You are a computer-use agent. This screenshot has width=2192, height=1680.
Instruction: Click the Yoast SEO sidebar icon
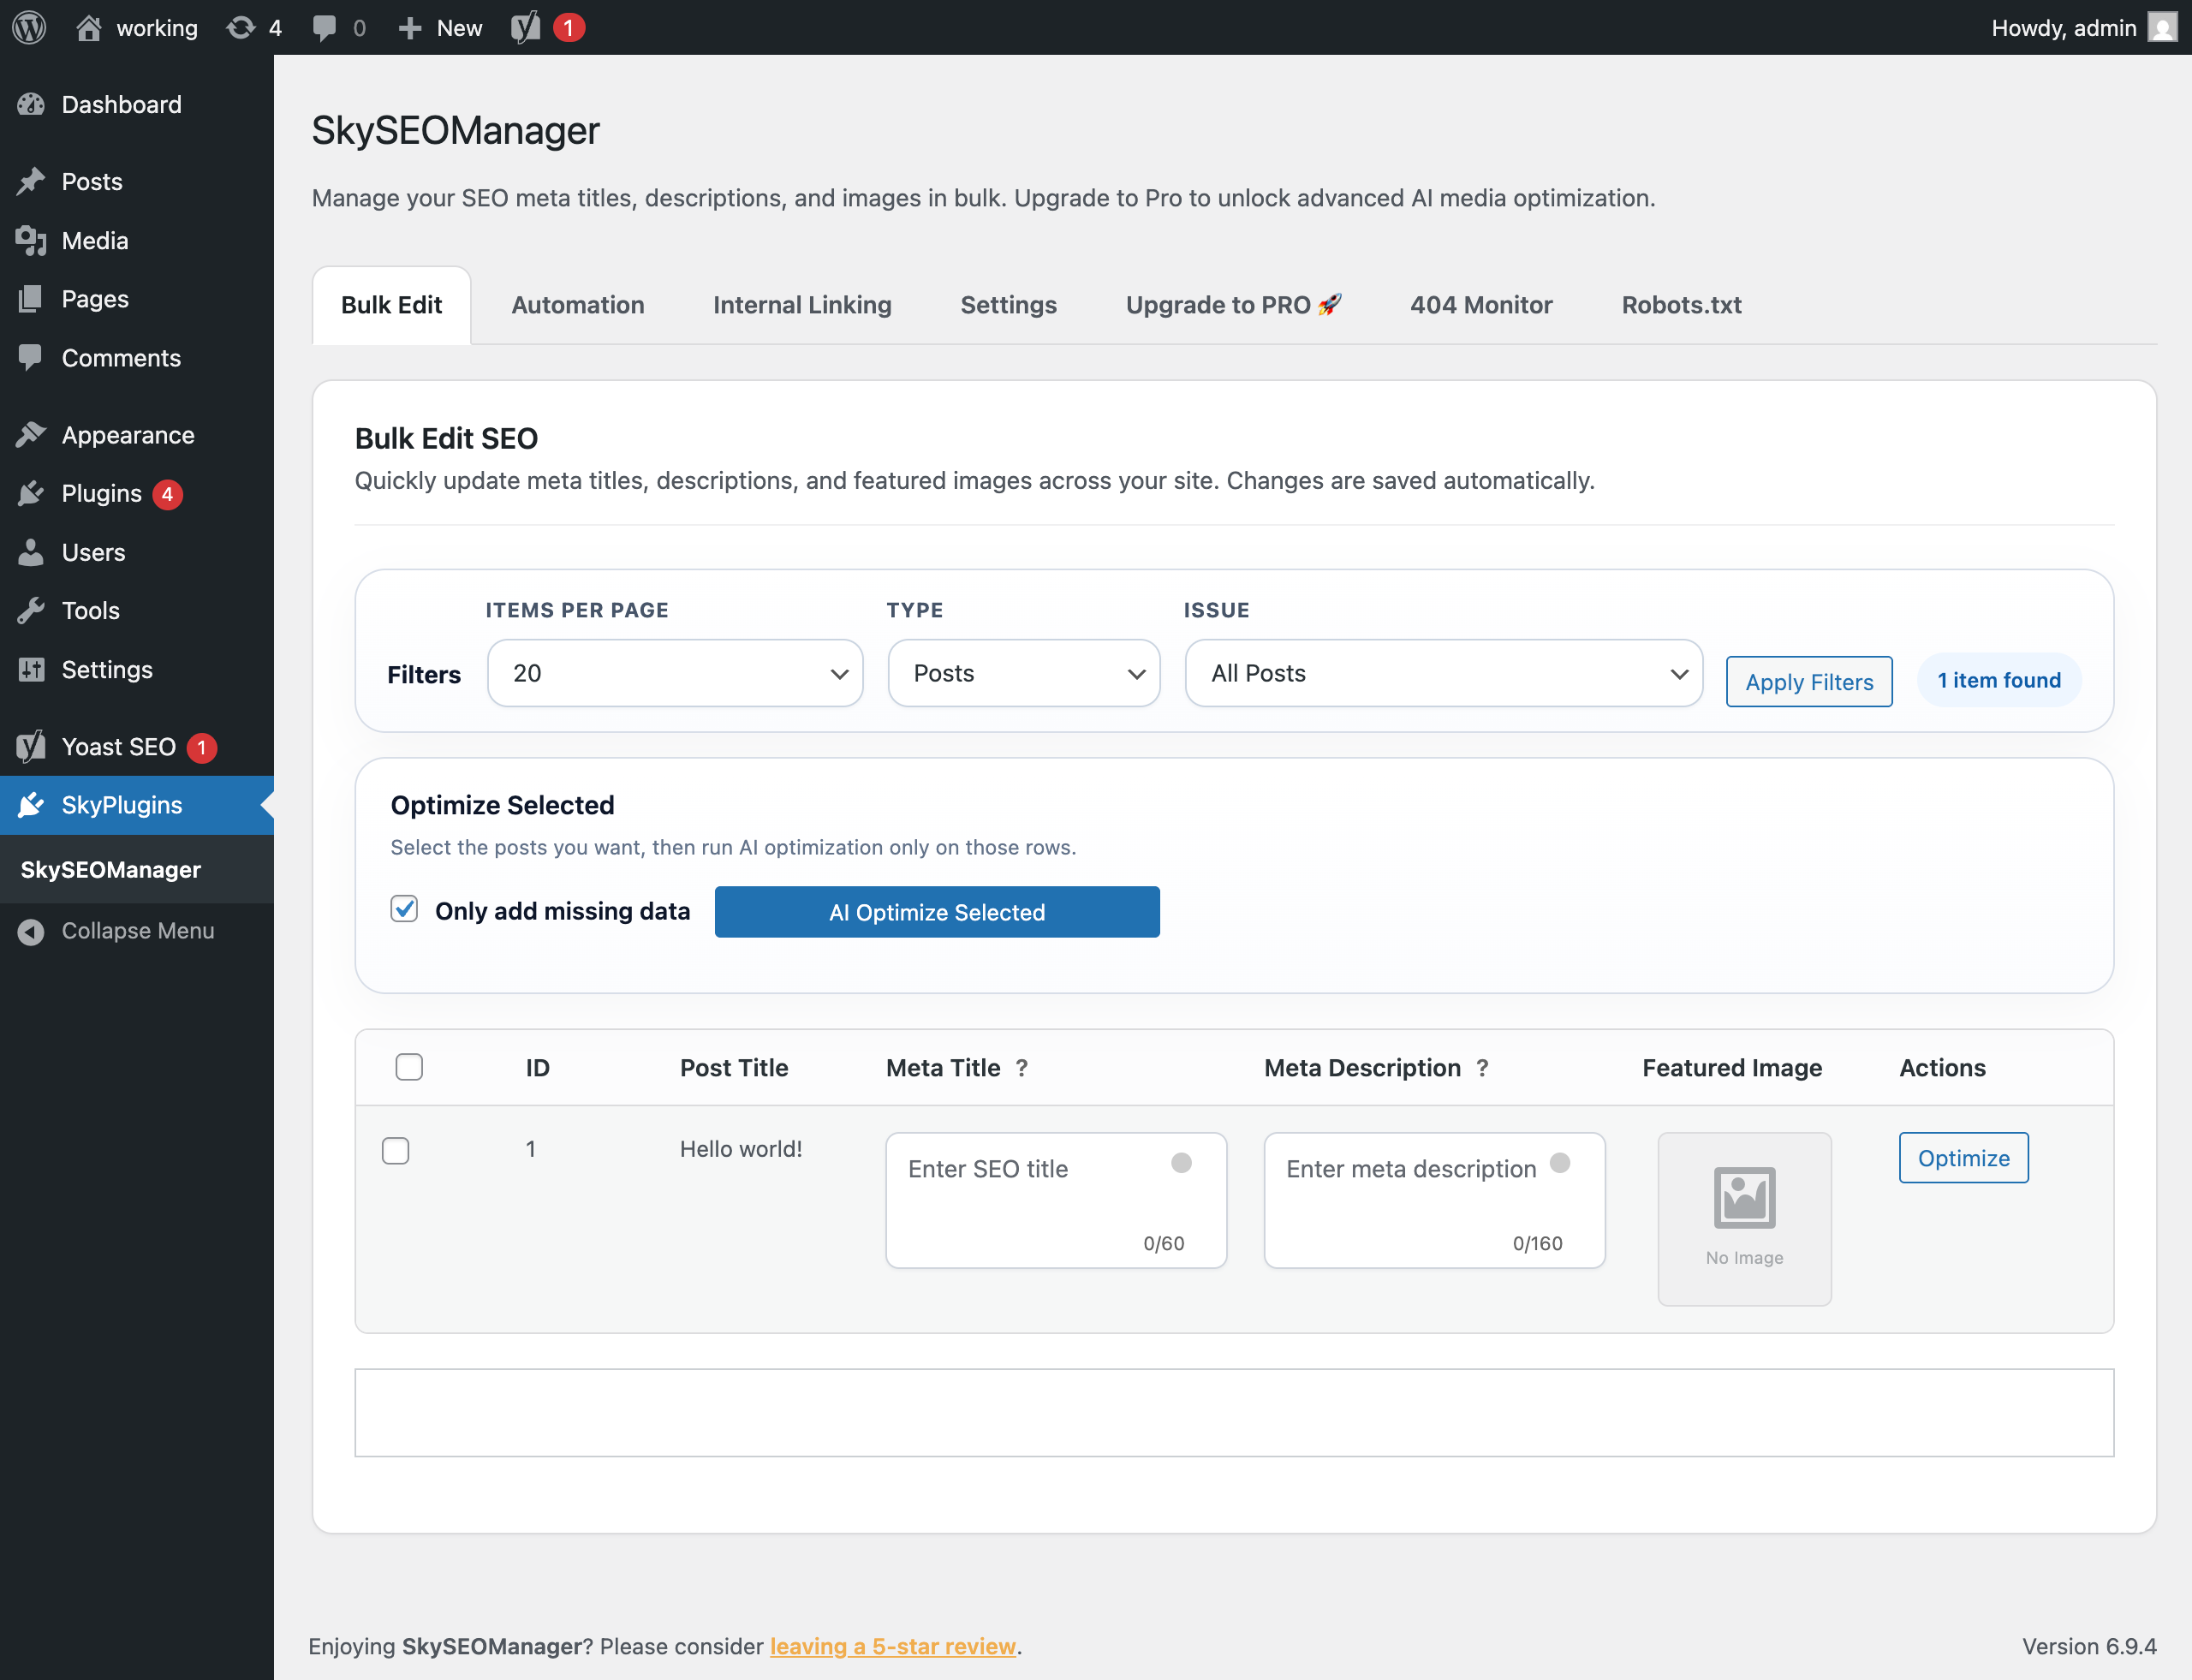click(x=31, y=746)
